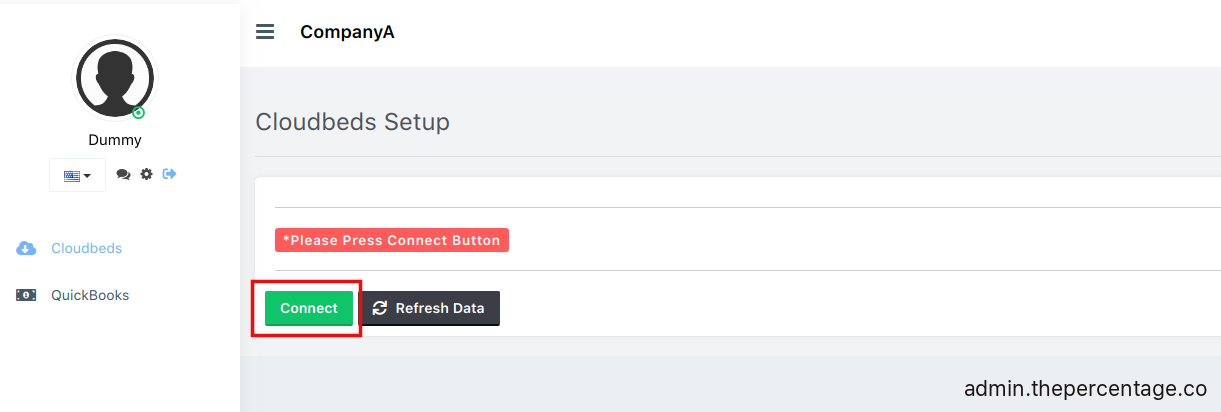Viewport: 1221px width, 412px height.
Task: Click the QuickBooks money bill icon
Action: (x=26, y=295)
